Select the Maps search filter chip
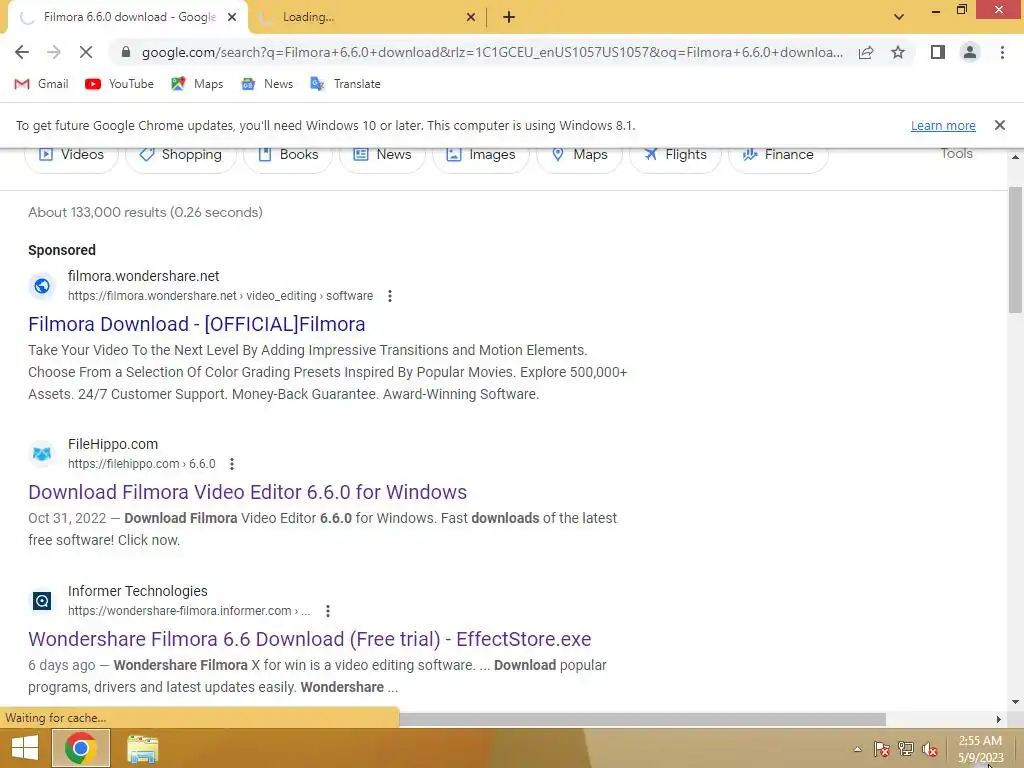The width and height of the screenshot is (1024, 768). coord(579,155)
